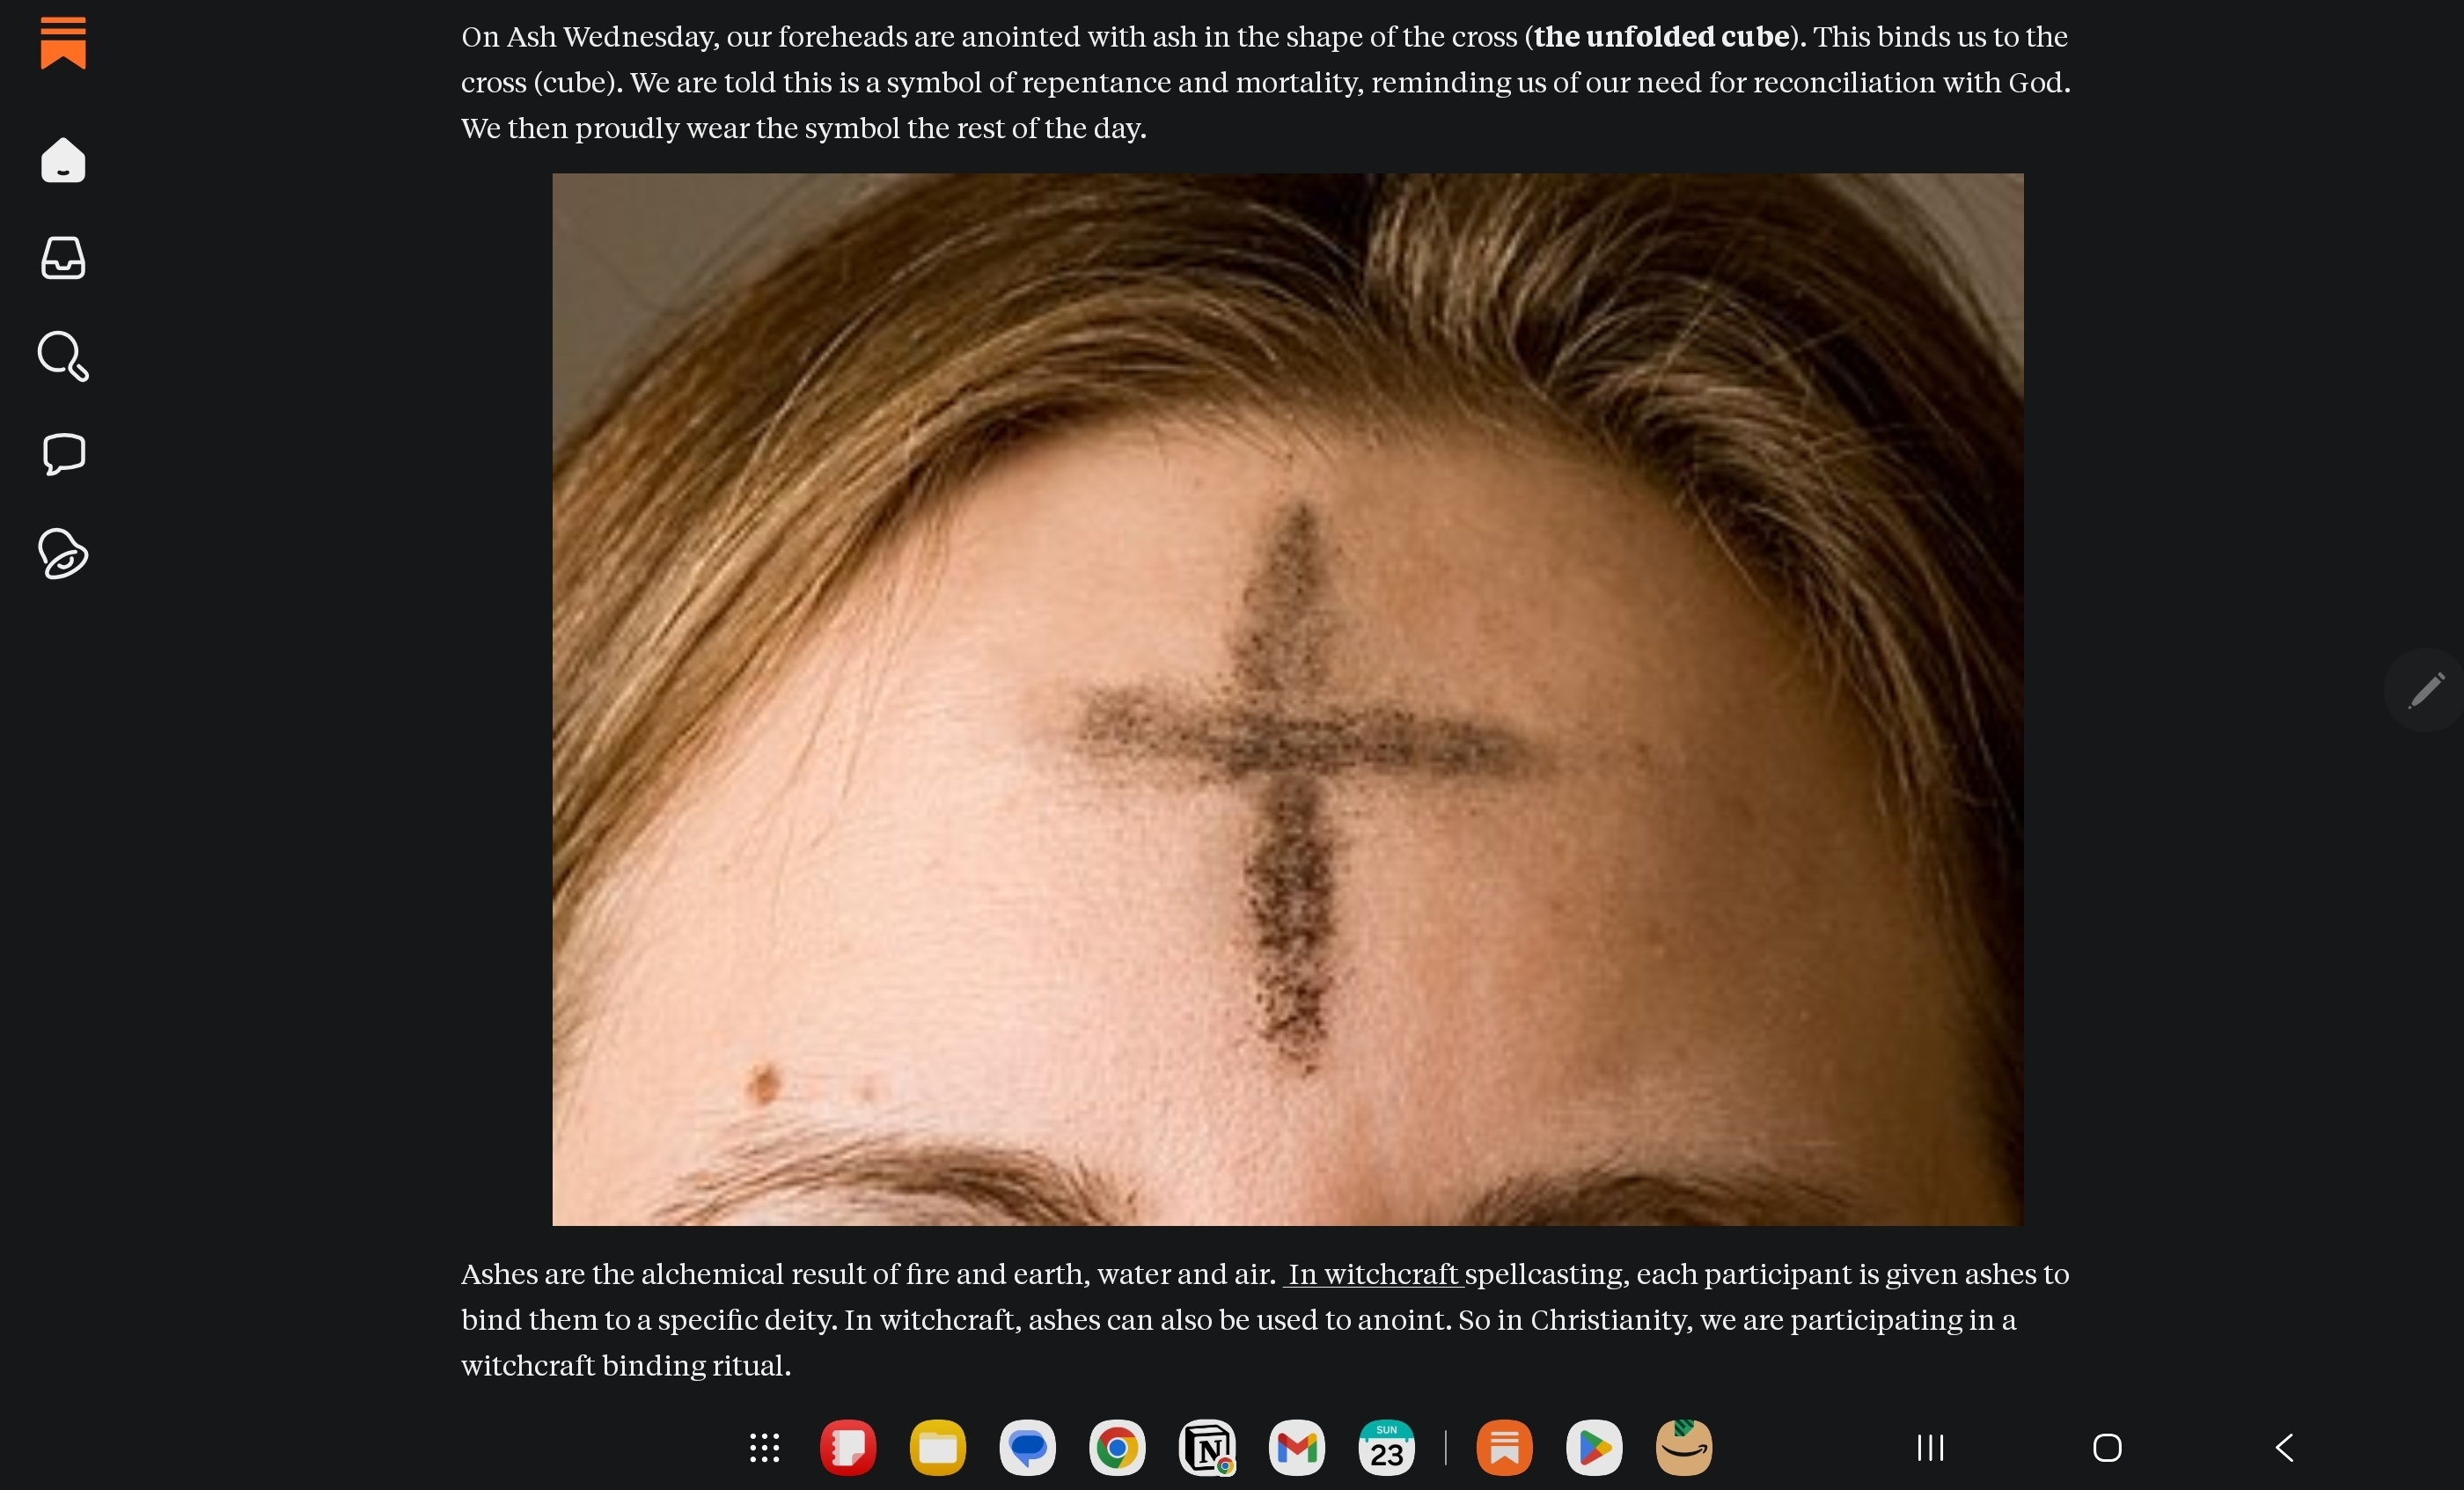Open the Inbox tray
Image resolution: width=2464 pixels, height=1490 pixels.
pos(63,258)
